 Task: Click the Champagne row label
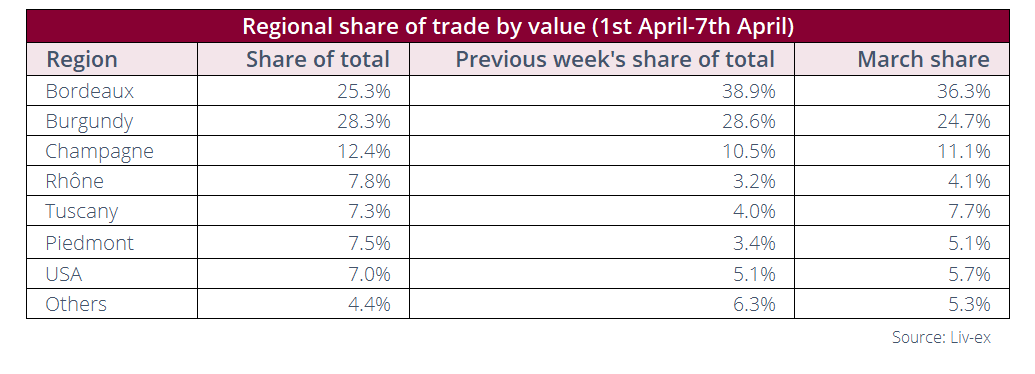click(100, 151)
